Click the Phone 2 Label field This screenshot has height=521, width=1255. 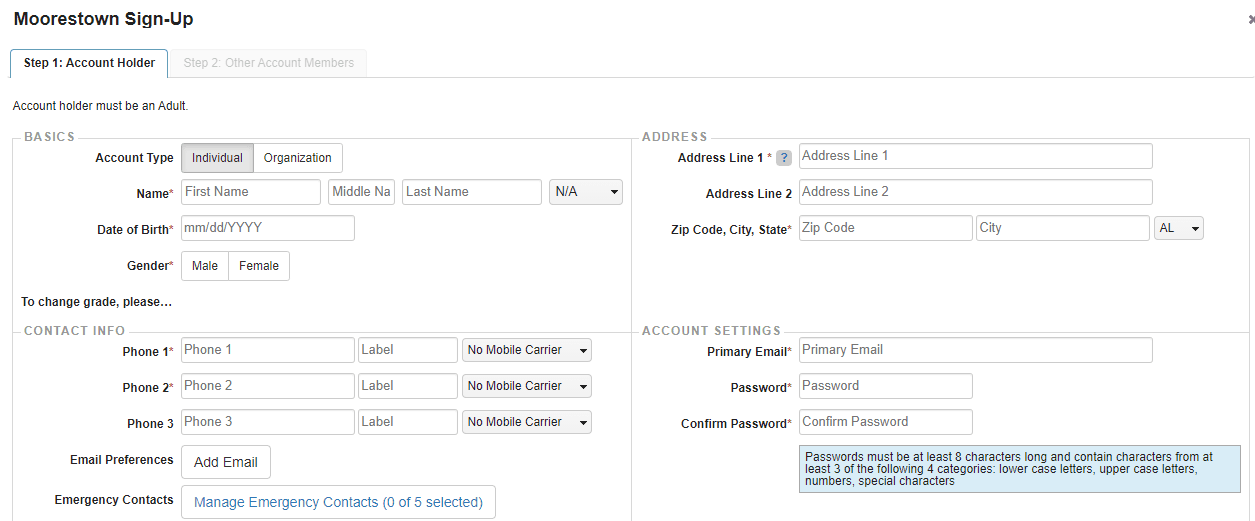click(408, 386)
